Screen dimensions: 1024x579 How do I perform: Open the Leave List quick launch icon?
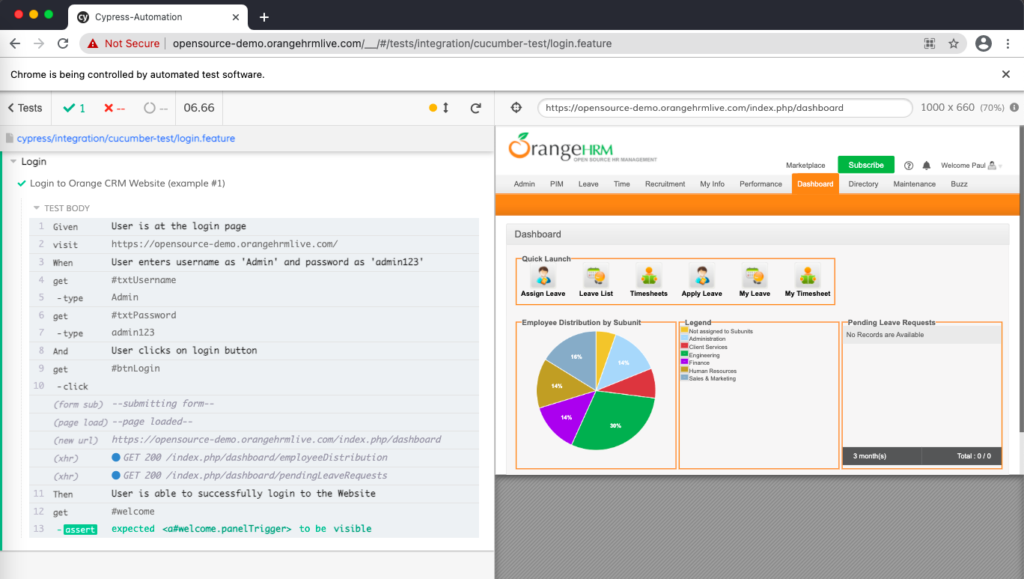tap(596, 277)
